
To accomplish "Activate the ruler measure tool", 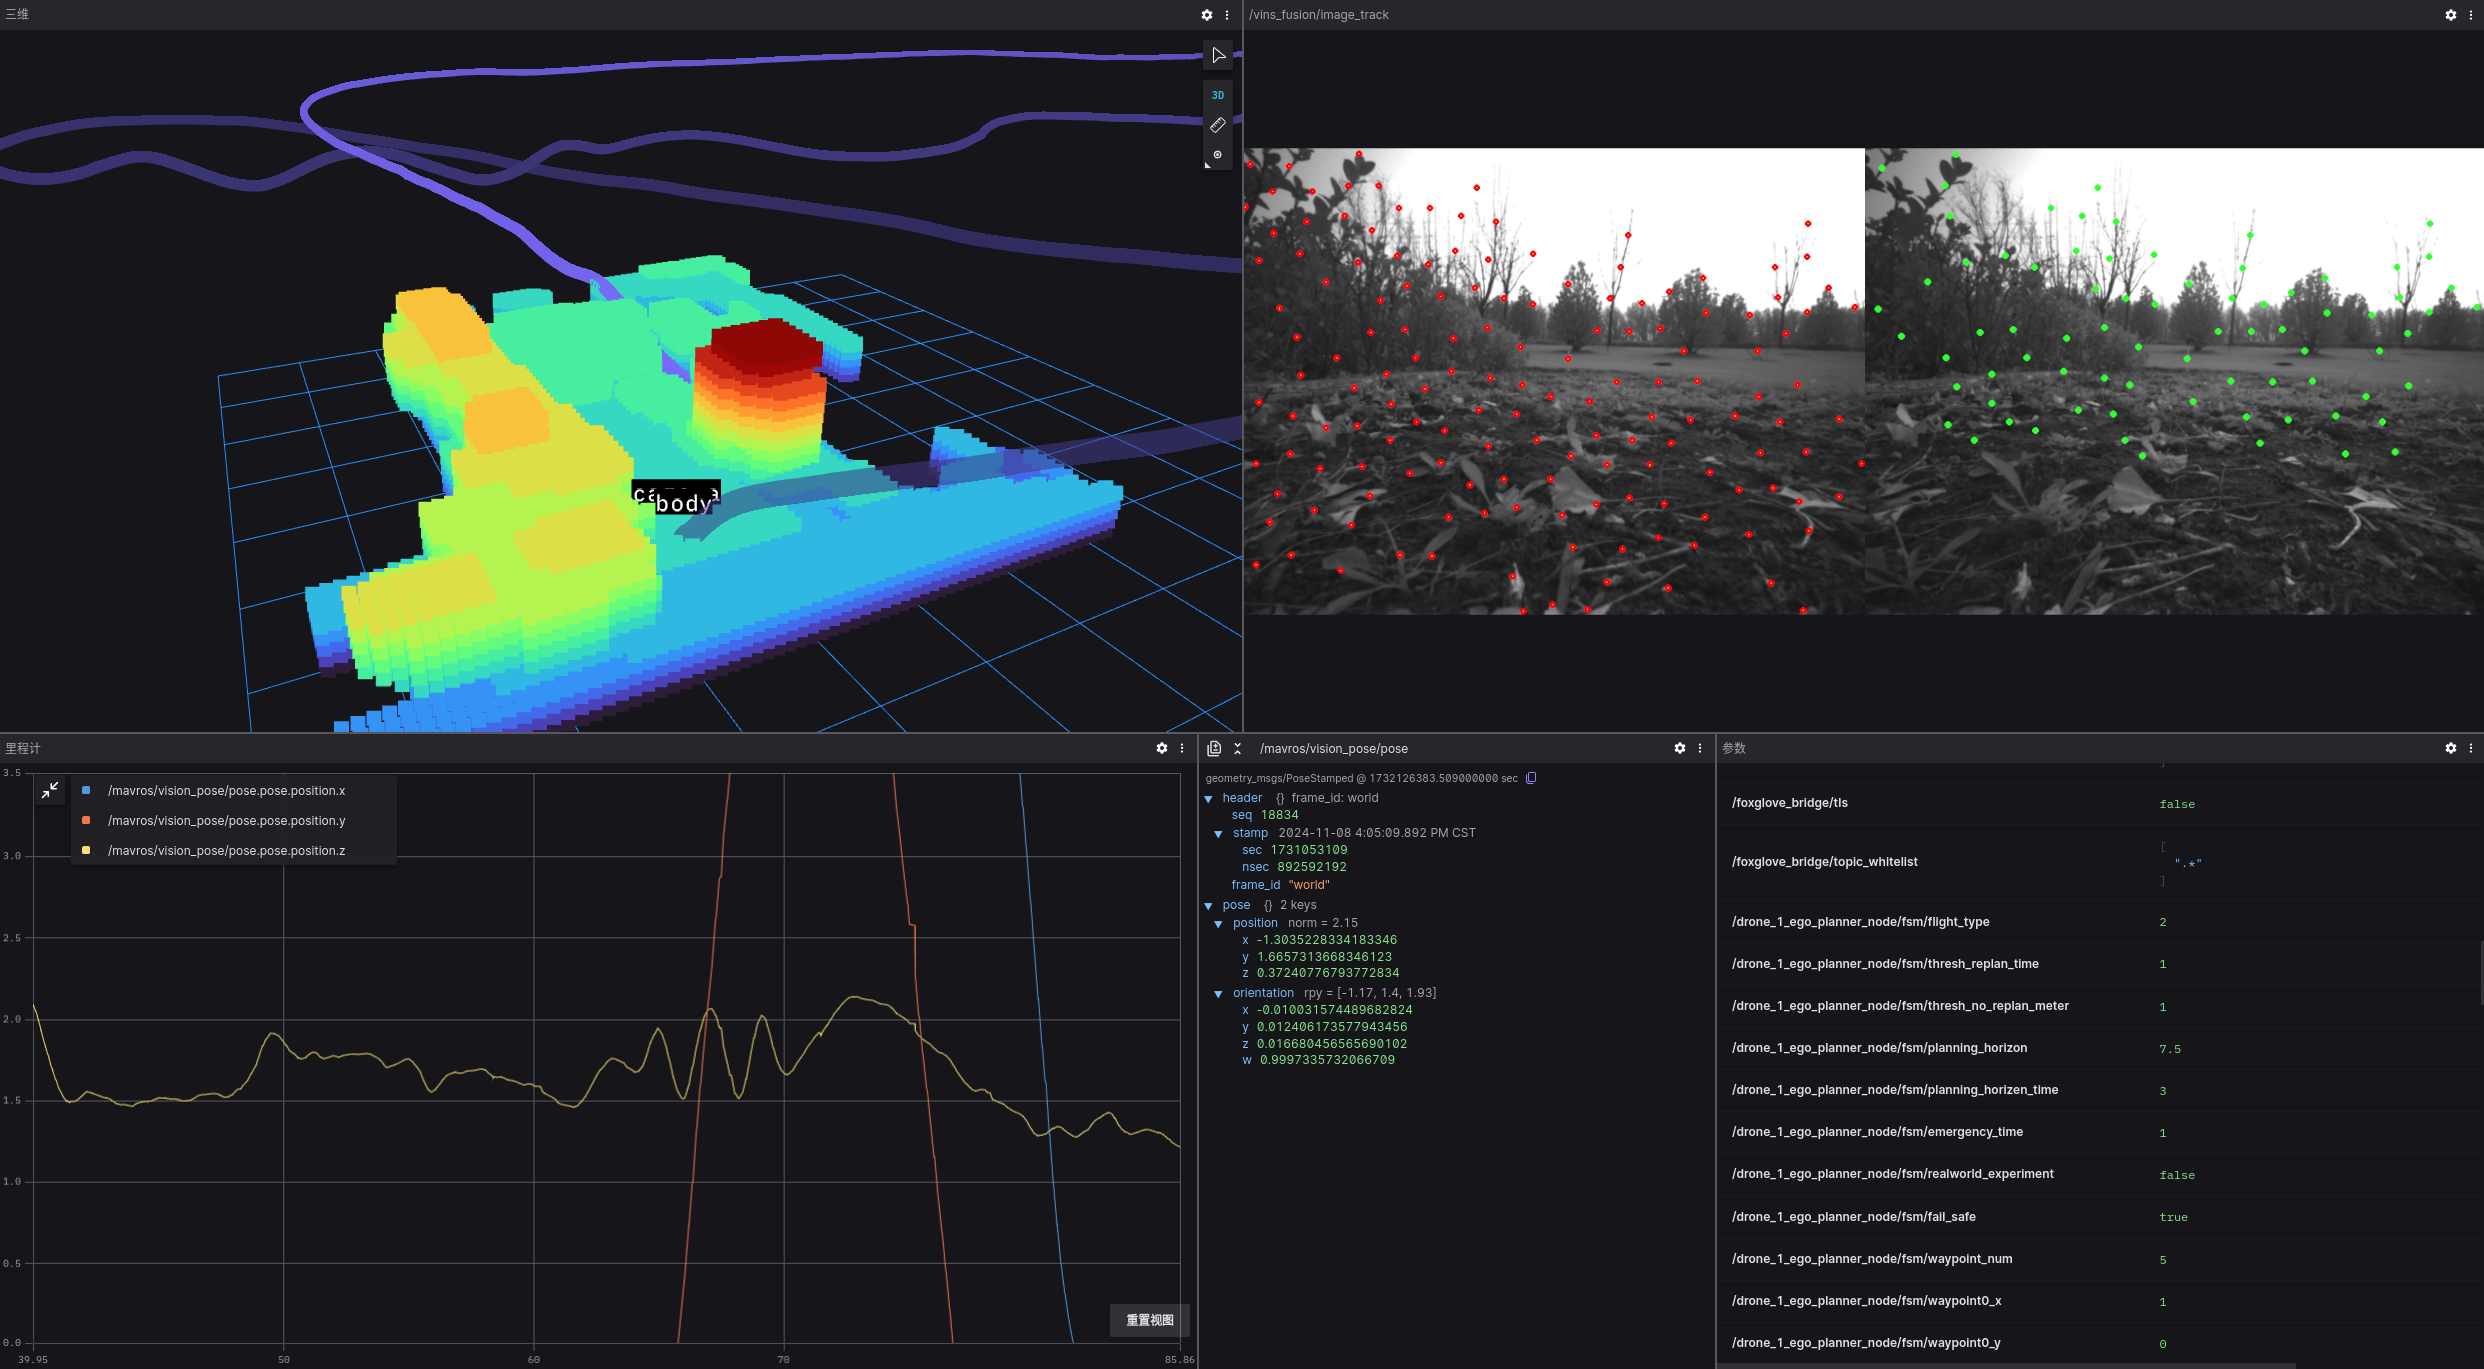I will click(x=1217, y=125).
